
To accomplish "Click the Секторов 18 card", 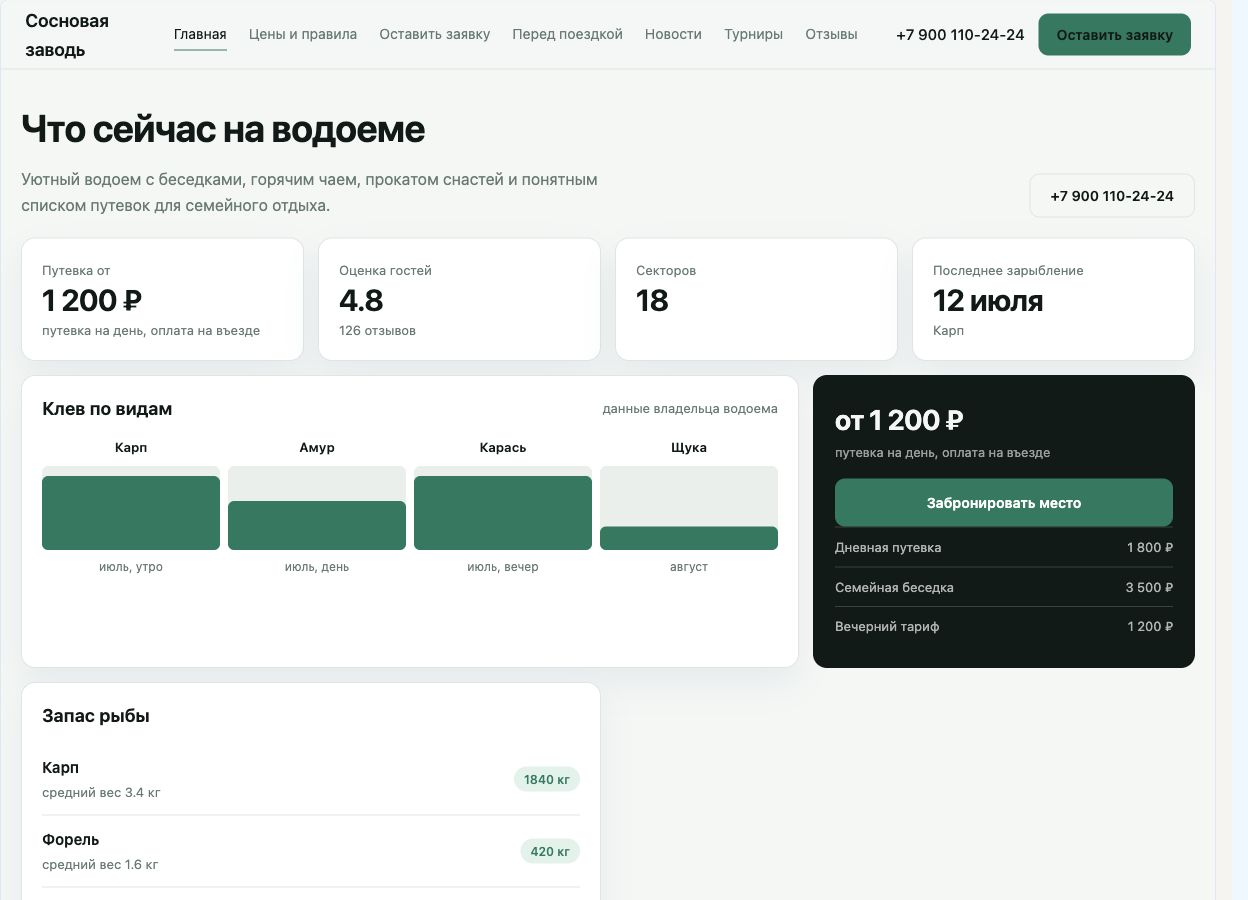I will 756,299.
